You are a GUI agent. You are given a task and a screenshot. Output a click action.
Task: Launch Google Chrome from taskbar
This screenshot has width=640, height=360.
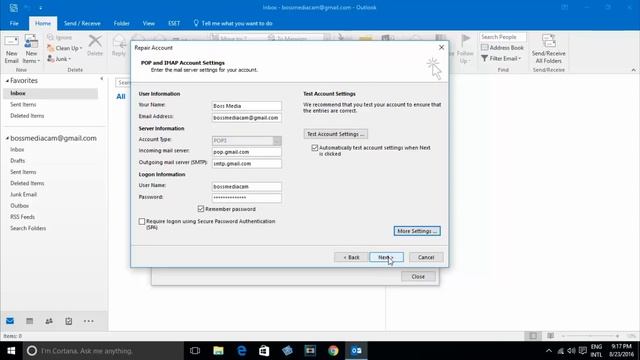[333, 351]
